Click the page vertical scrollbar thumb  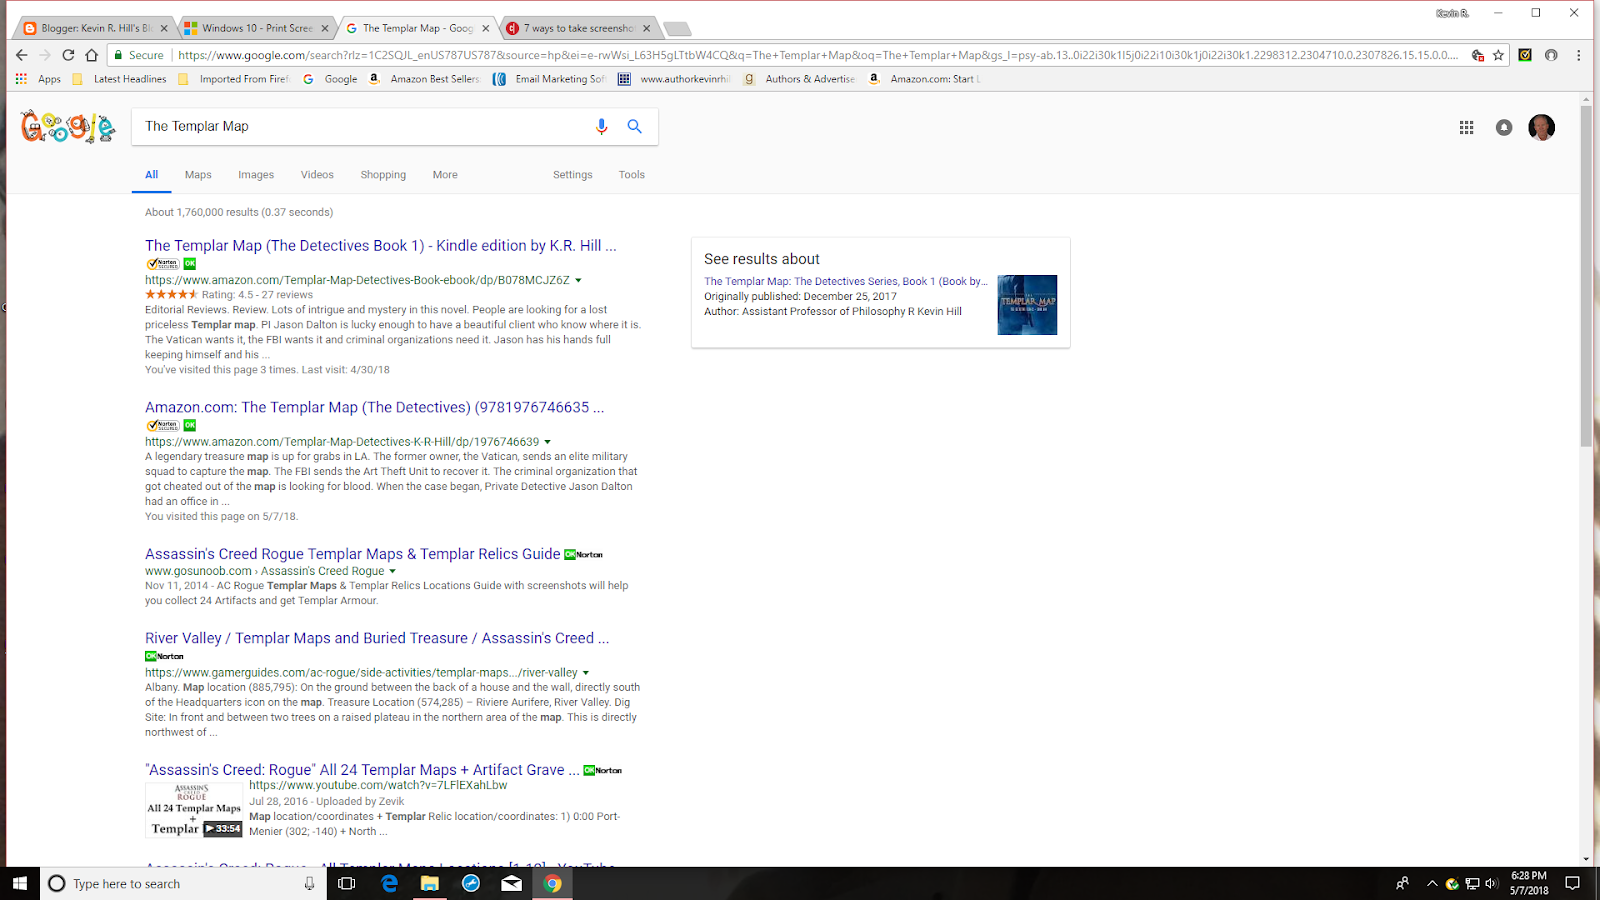(1586, 275)
